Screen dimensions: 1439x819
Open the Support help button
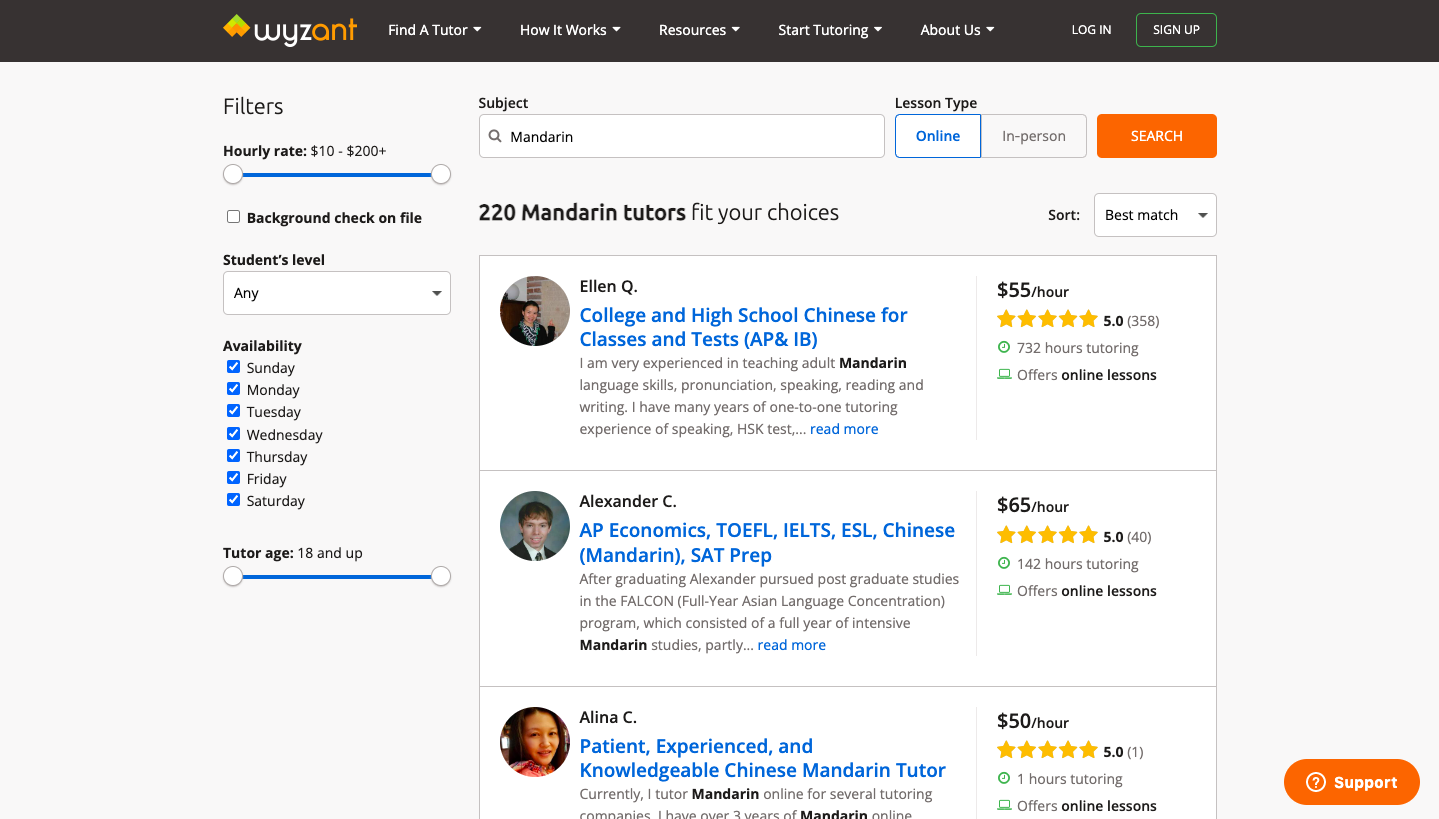click(x=1351, y=782)
